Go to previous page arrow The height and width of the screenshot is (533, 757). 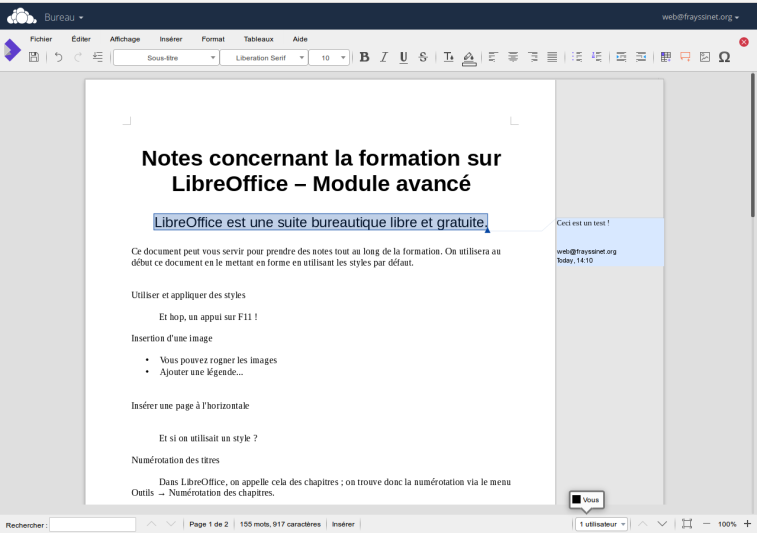[643, 524]
